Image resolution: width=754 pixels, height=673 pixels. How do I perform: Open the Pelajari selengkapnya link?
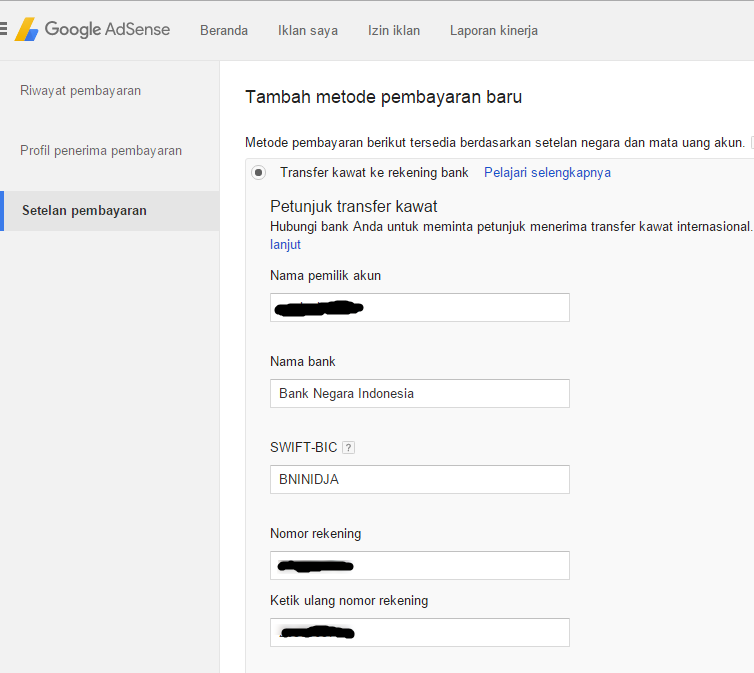point(547,173)
